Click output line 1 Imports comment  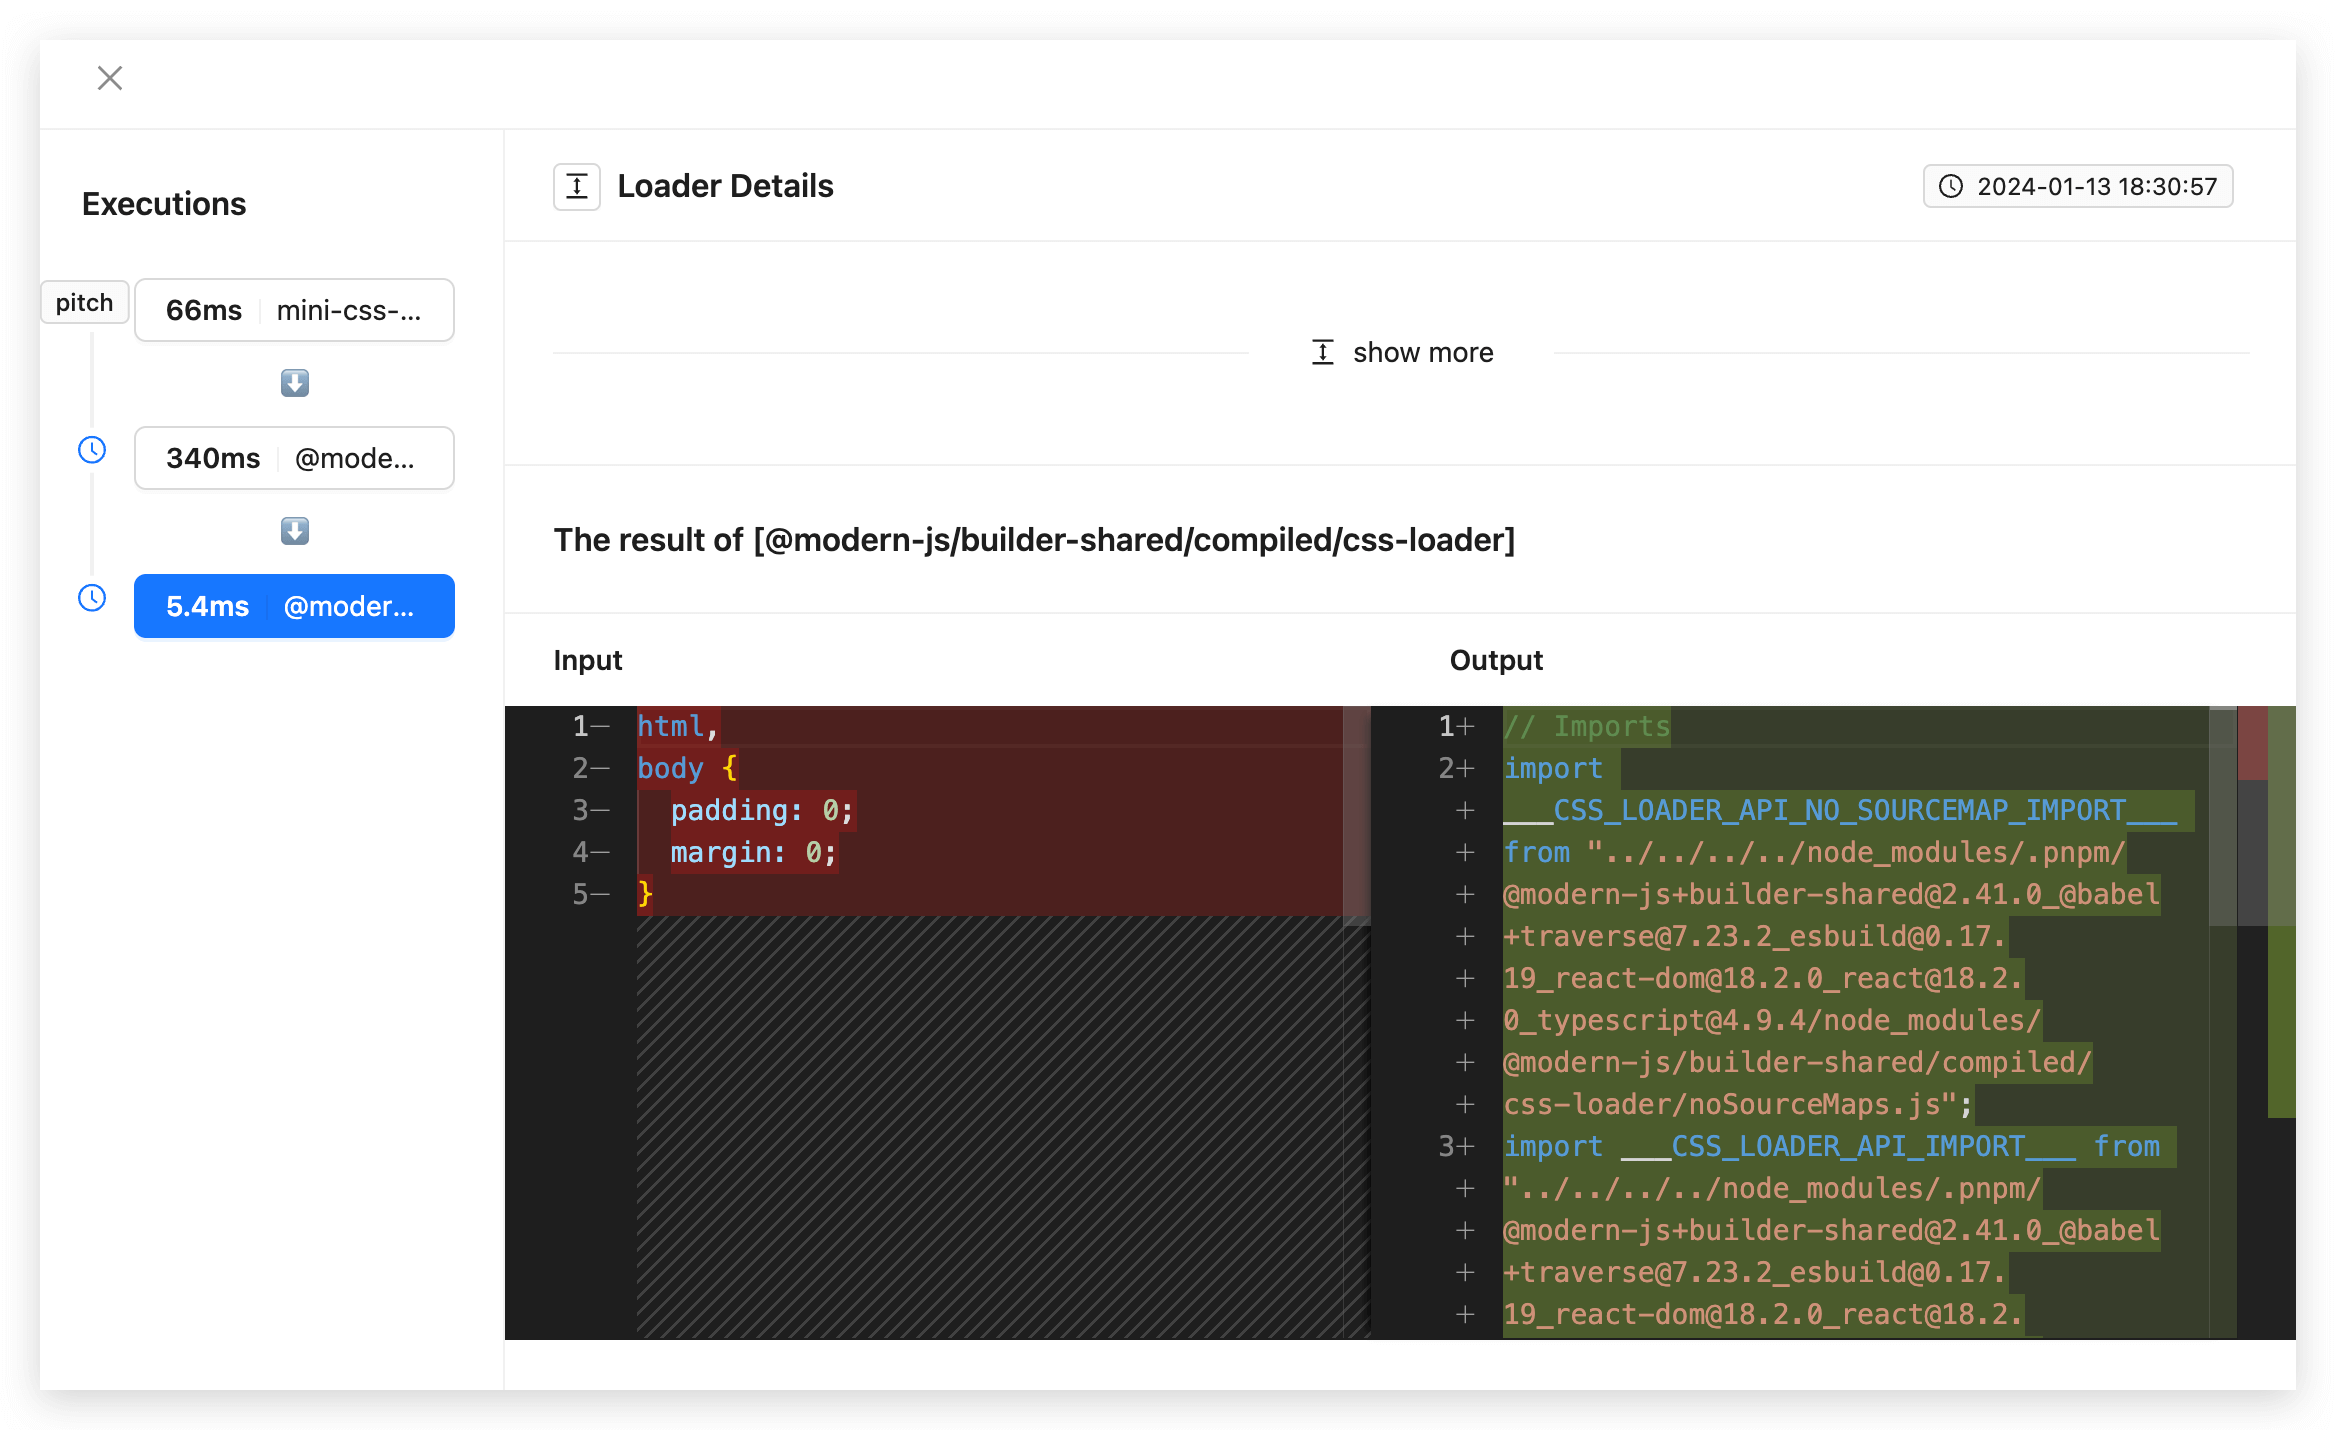tap(1587, 726)
